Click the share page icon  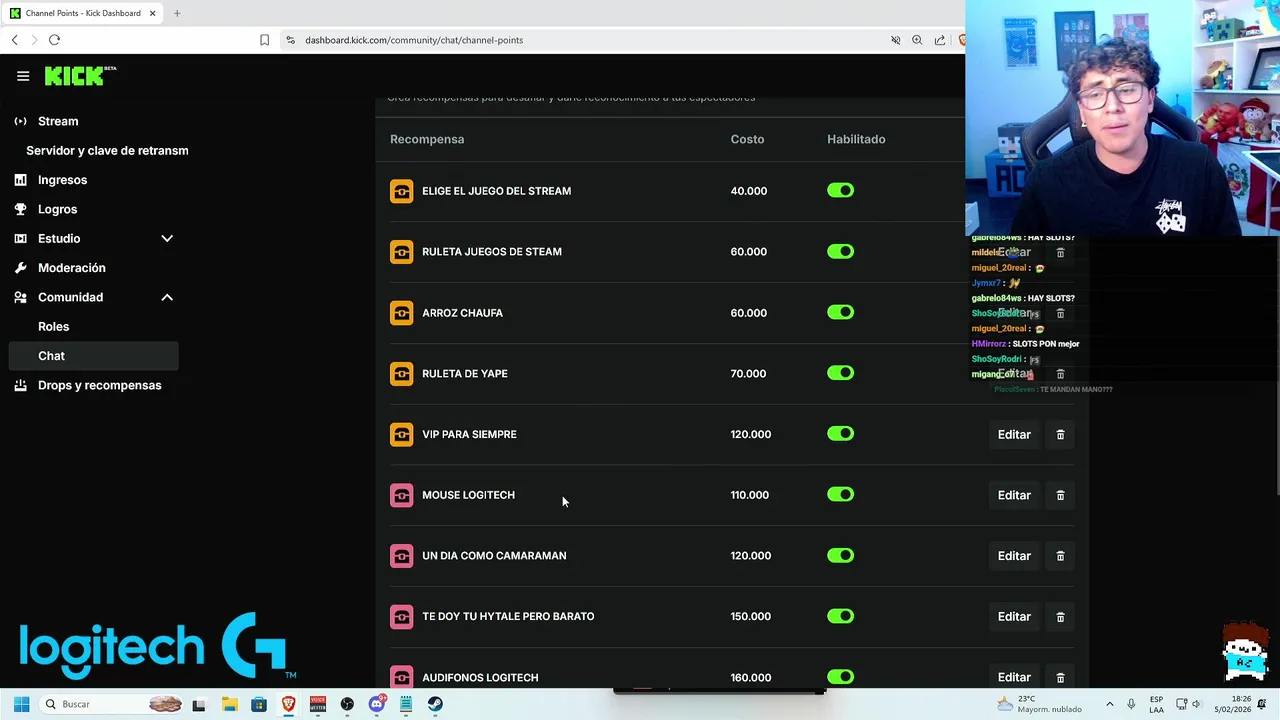point(940,40)
